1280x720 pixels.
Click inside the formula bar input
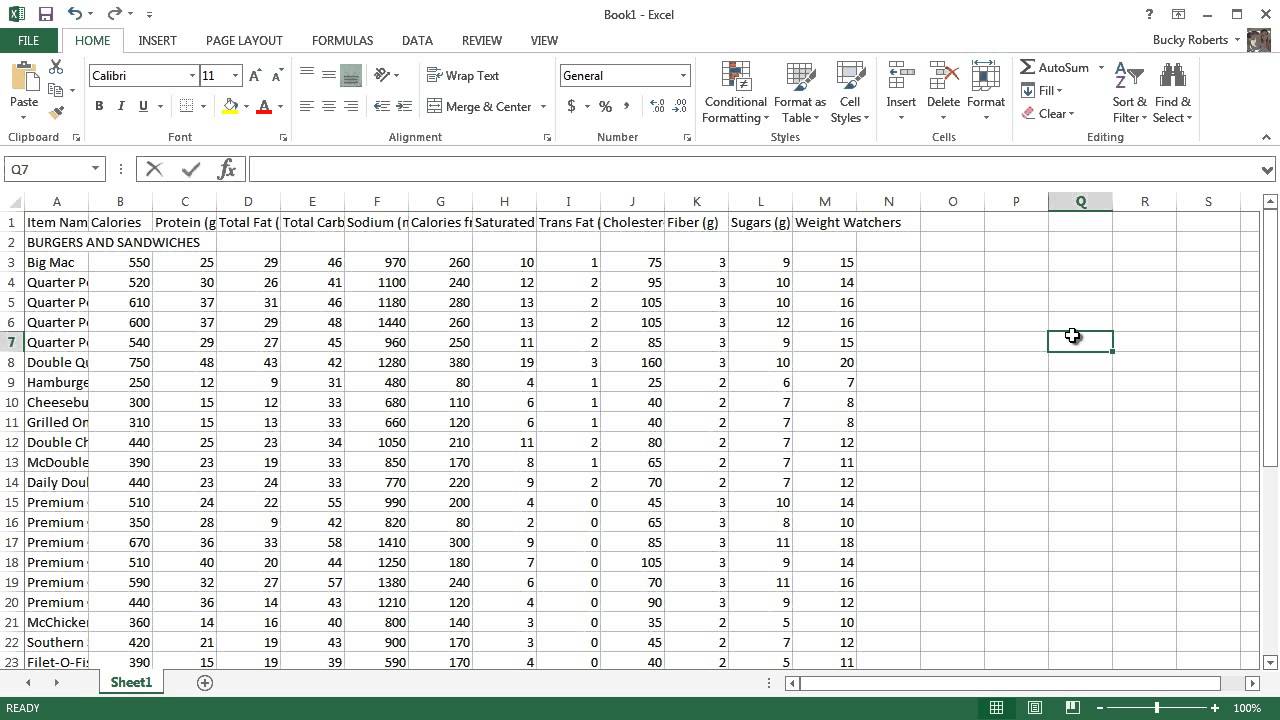(754, 169)
